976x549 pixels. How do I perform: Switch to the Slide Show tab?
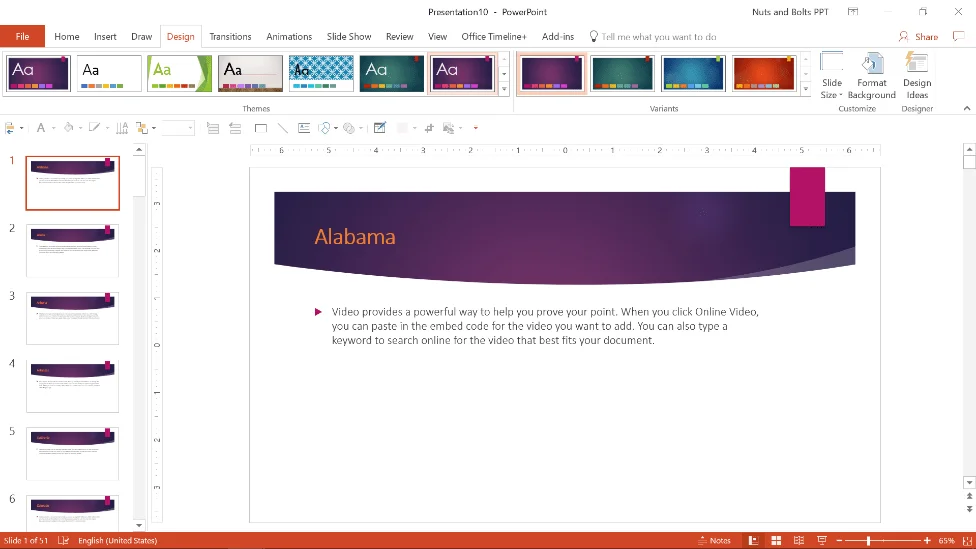coord(349,37)
